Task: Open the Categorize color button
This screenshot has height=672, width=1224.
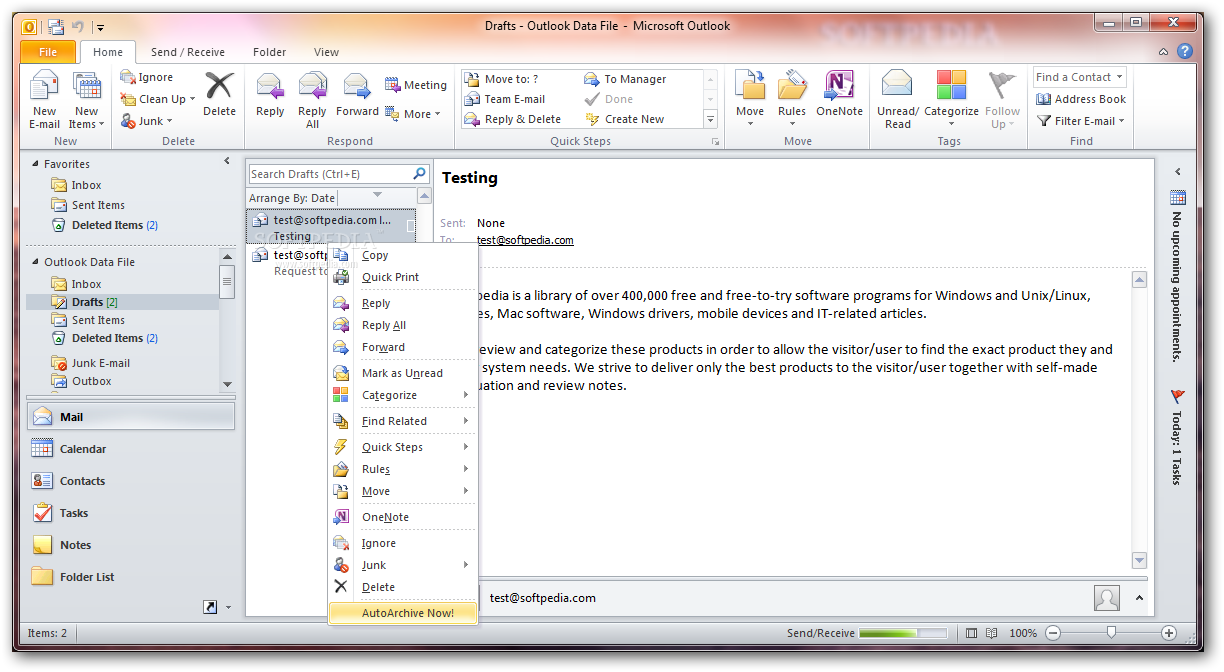Action: coord(951,96)
